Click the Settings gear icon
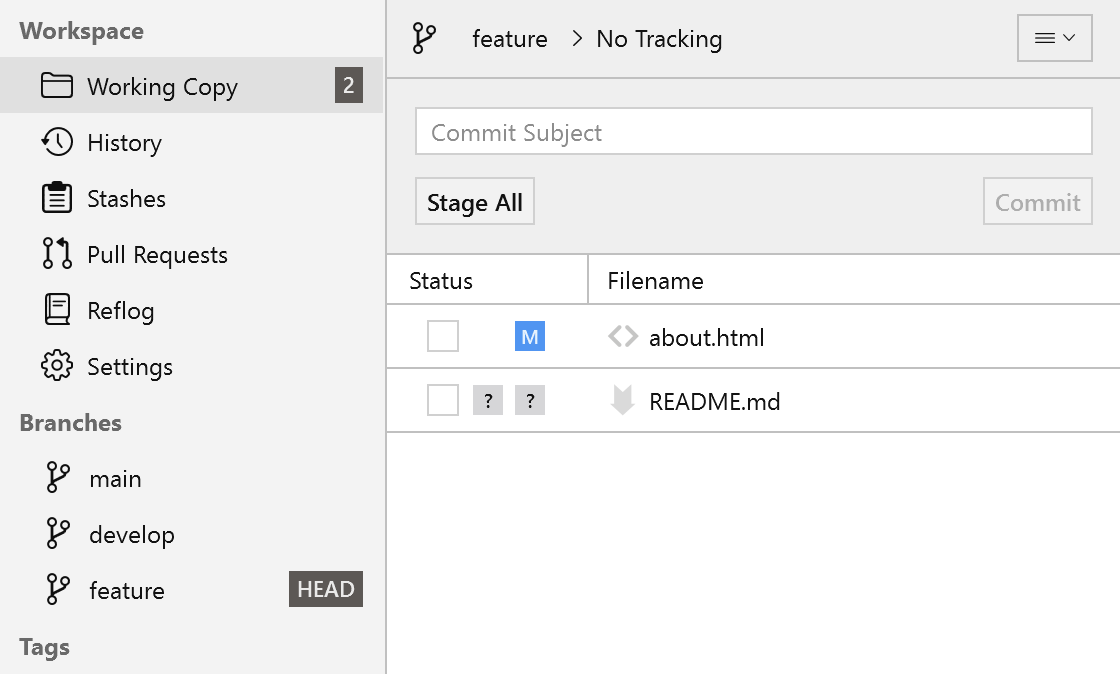The width and height of the screenshot is (1120, 674). pos(57,366)
